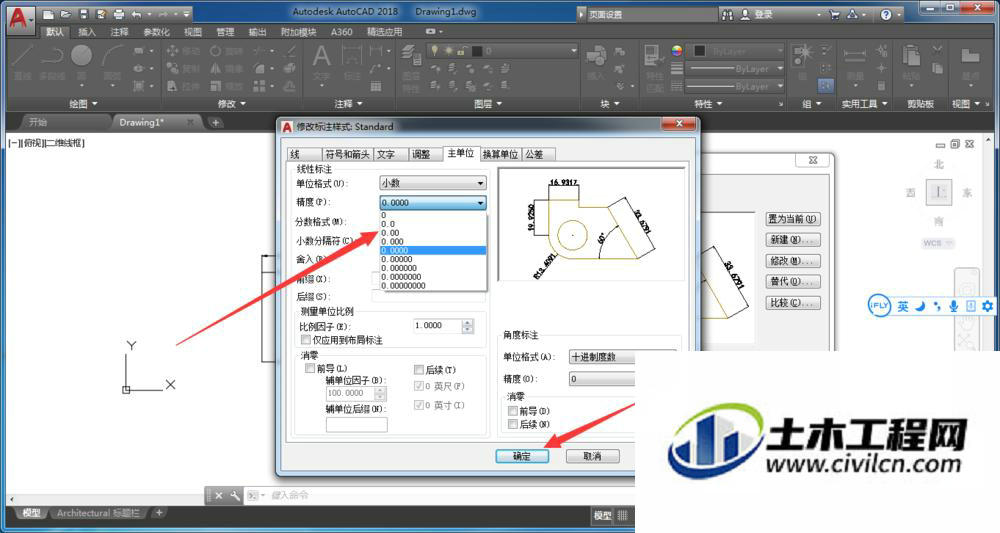1000x533 pixels.
Task: Select the Polyline tool in the draw panel
Action: [52, 62]
